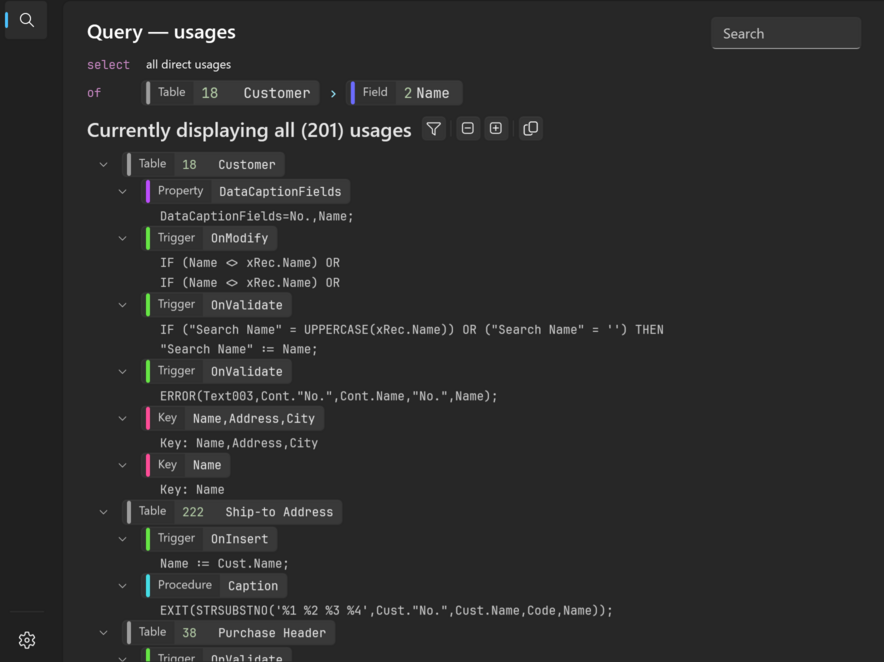Open the search sidebar icon
884x662 pixels.
26,20
